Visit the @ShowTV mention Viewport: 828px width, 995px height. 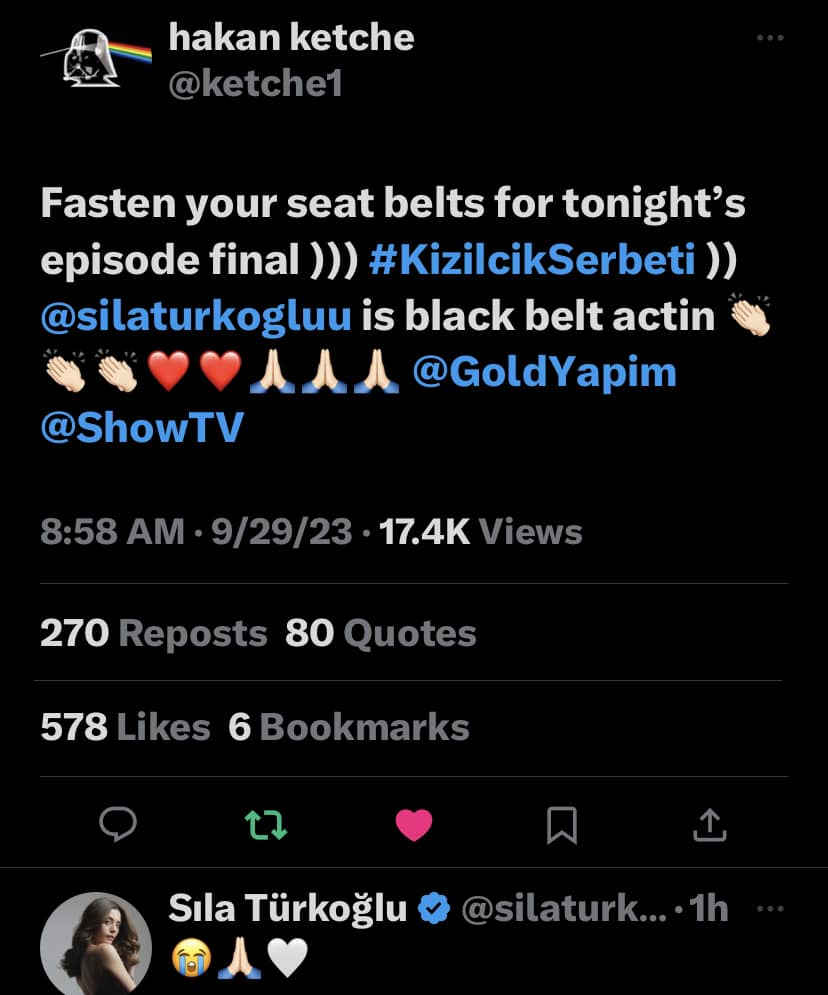(142, 427)
